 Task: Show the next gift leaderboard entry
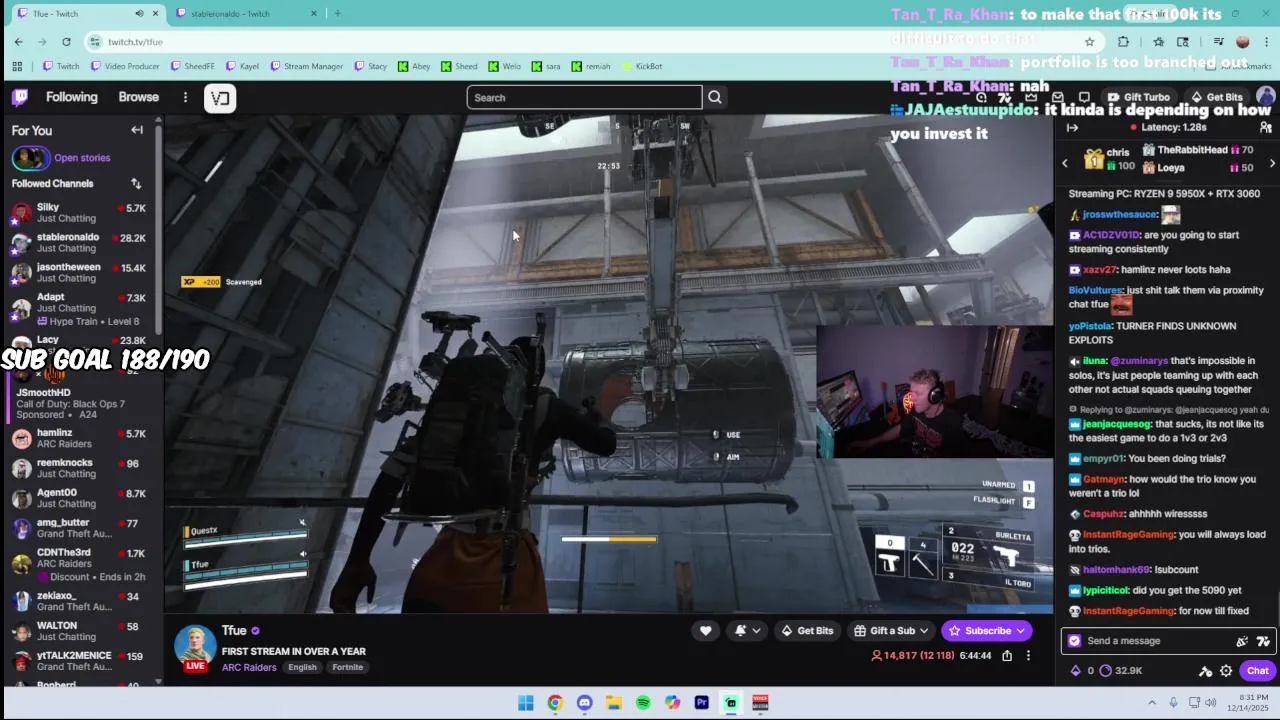click(x=1272, y=163)
